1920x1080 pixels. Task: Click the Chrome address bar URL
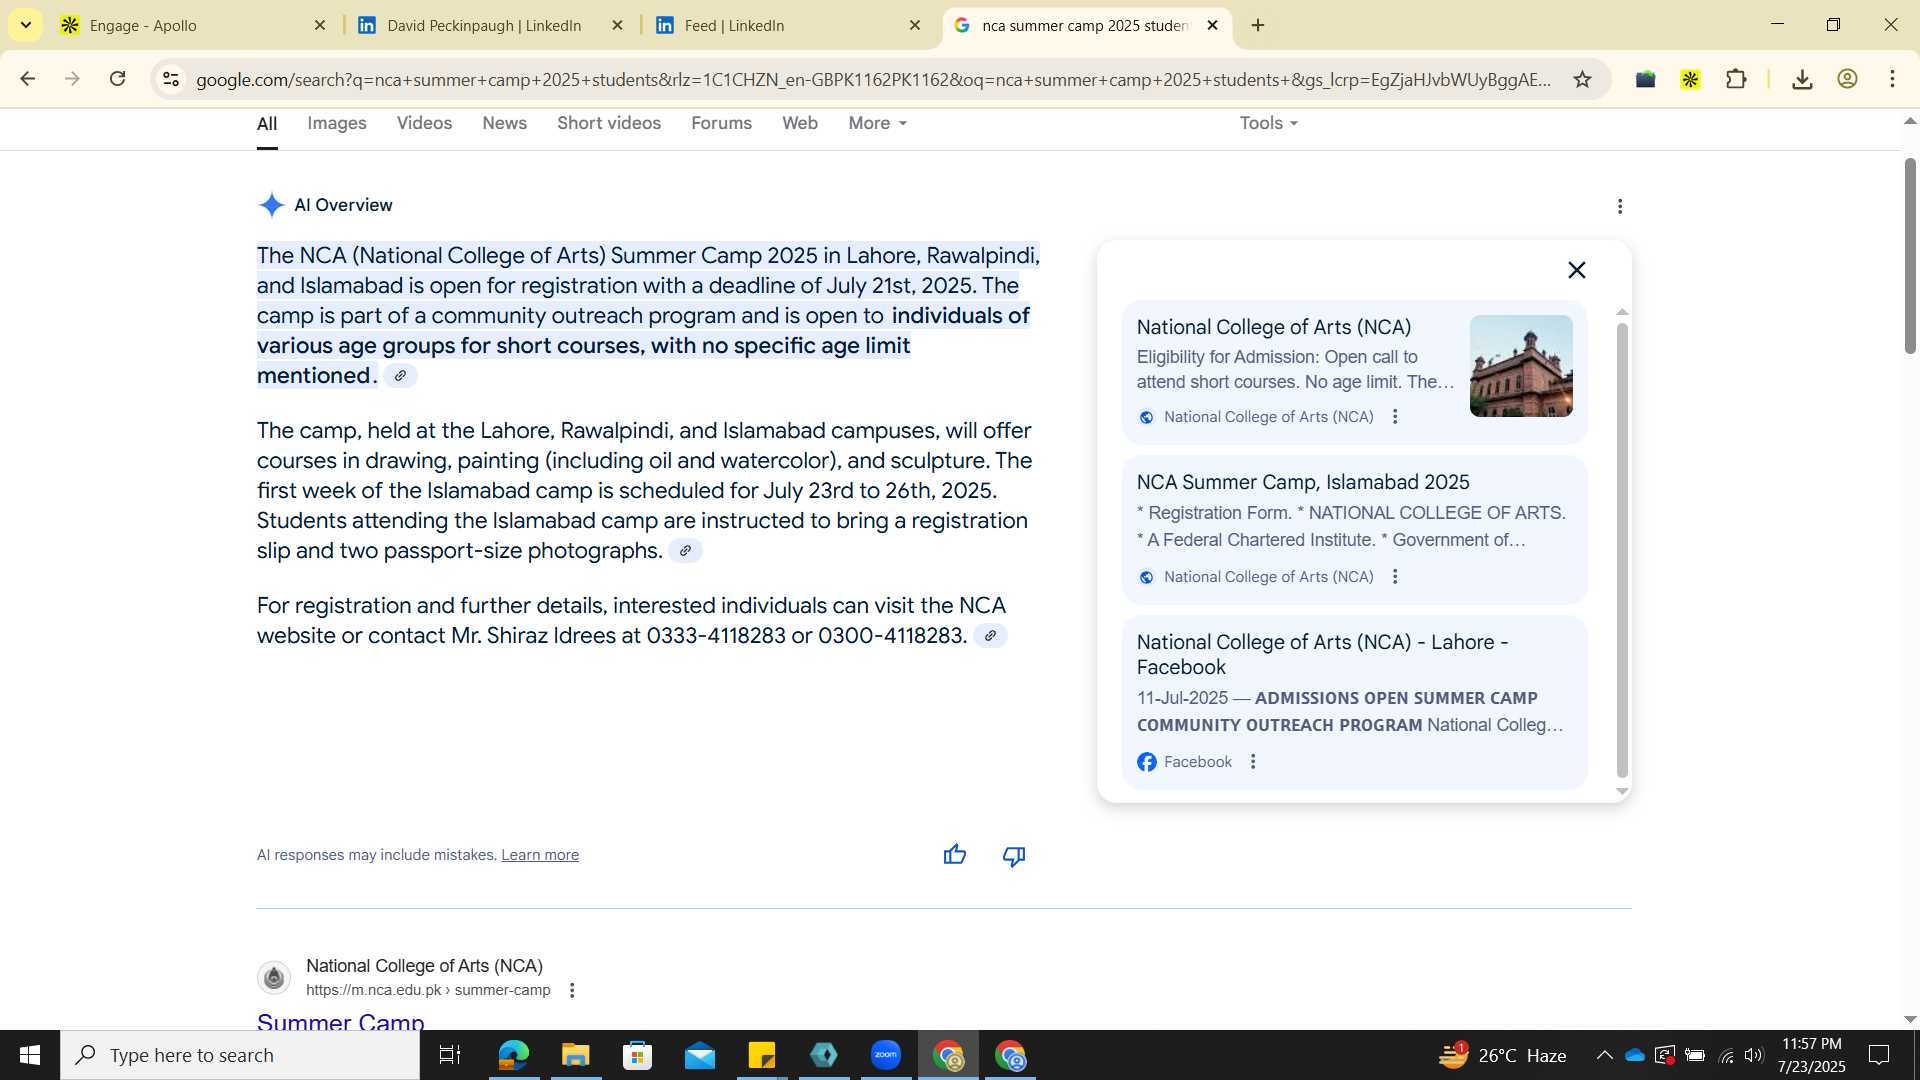tap(872, 79)
